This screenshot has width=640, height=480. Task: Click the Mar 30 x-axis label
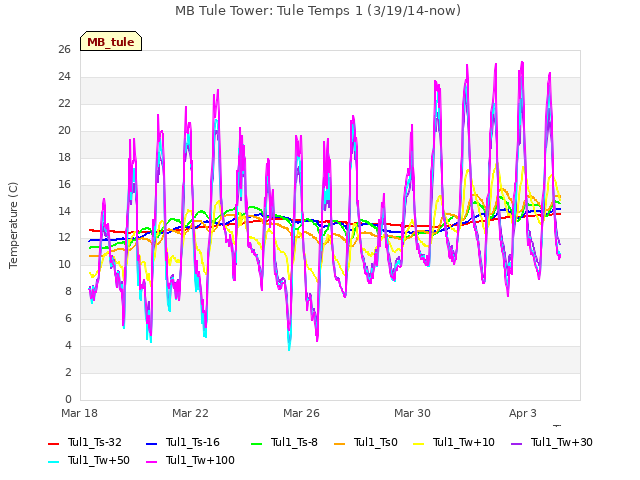tap(412, 413)
